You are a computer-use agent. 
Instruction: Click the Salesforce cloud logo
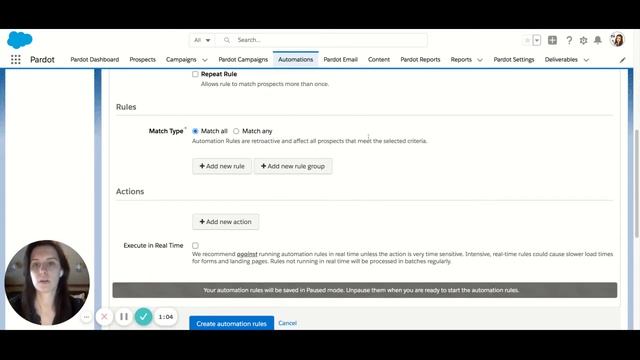click(20, 40)
